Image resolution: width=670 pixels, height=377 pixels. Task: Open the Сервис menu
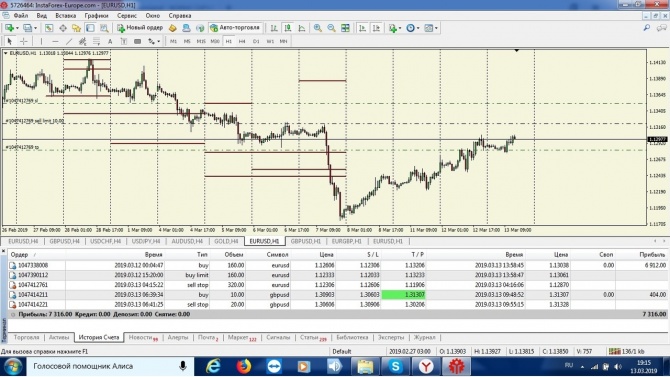point(127,15)
